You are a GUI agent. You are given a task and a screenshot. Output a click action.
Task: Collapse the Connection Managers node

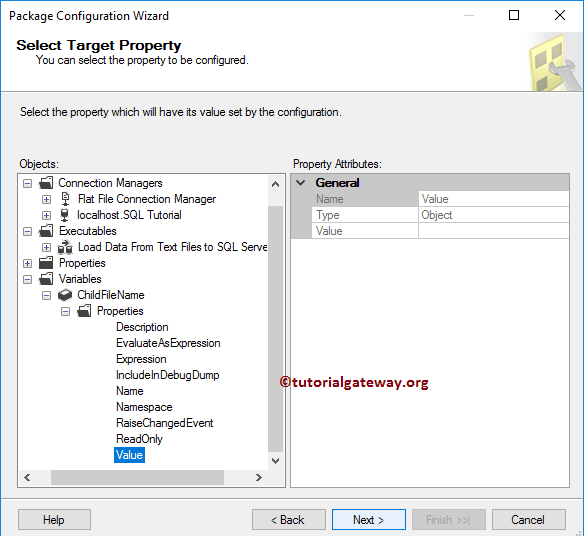click(27, 183)
